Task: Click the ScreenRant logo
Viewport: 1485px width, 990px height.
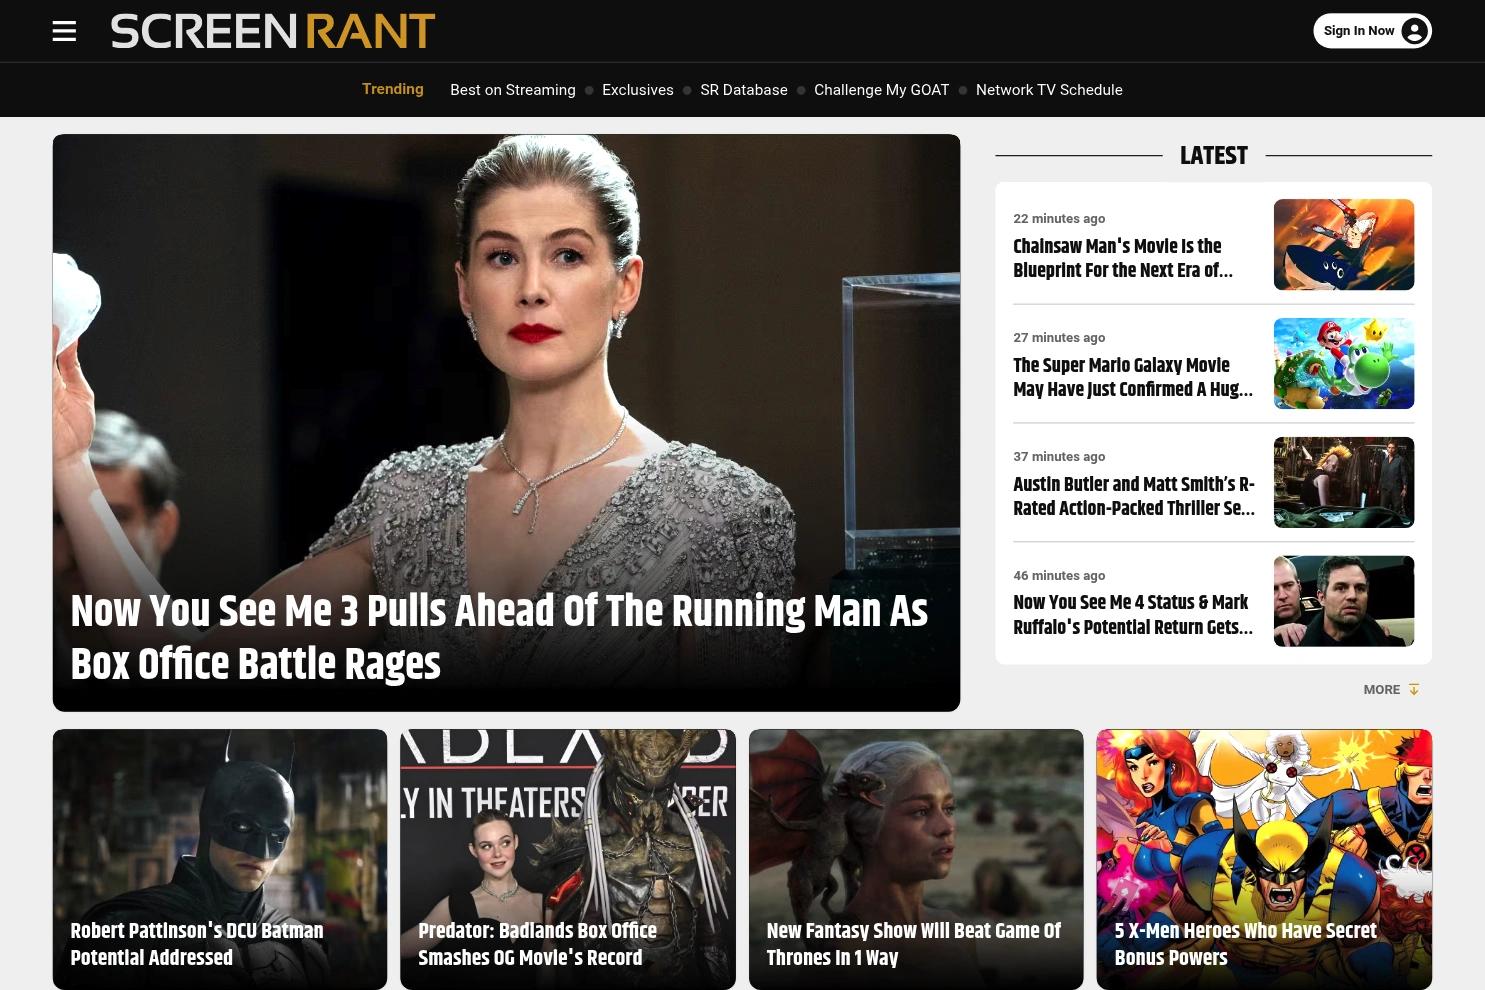Action: coord(272,30)
